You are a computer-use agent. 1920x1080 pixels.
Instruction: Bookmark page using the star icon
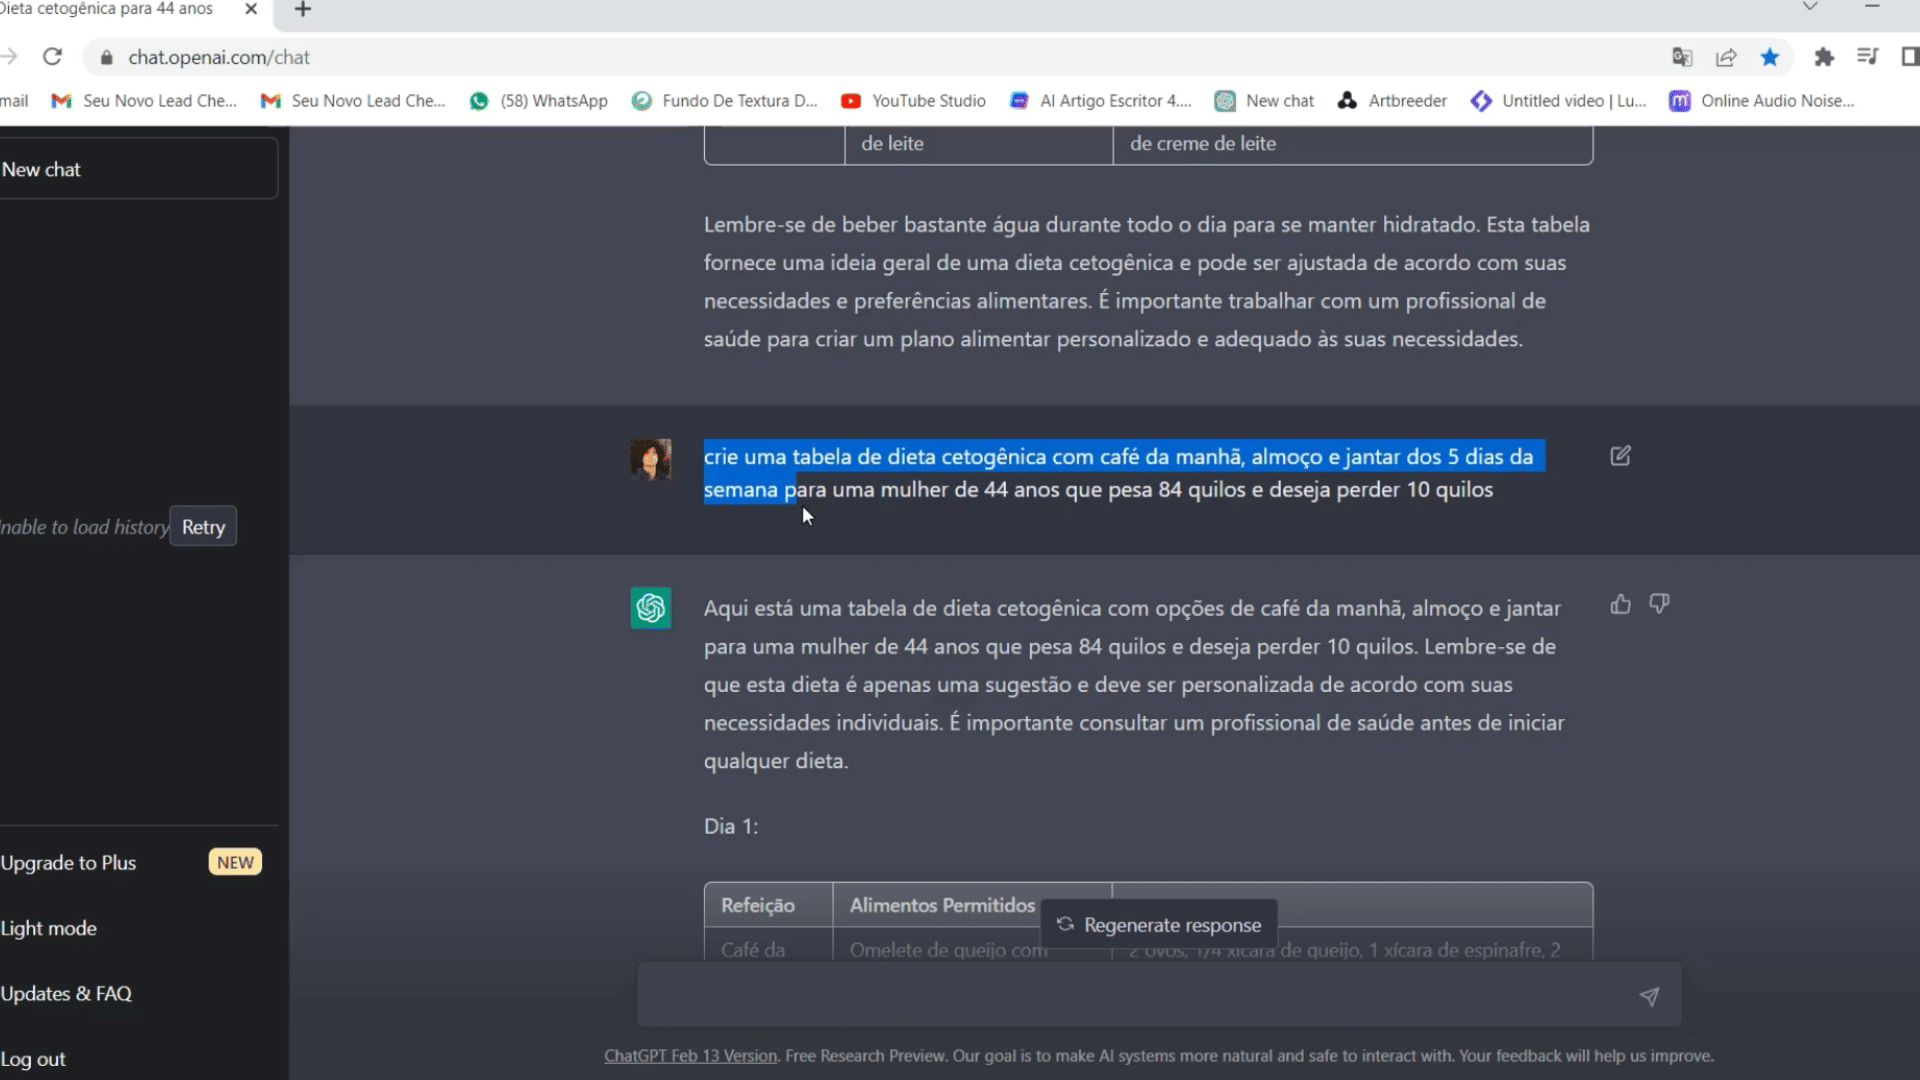tap(1770, 57)
